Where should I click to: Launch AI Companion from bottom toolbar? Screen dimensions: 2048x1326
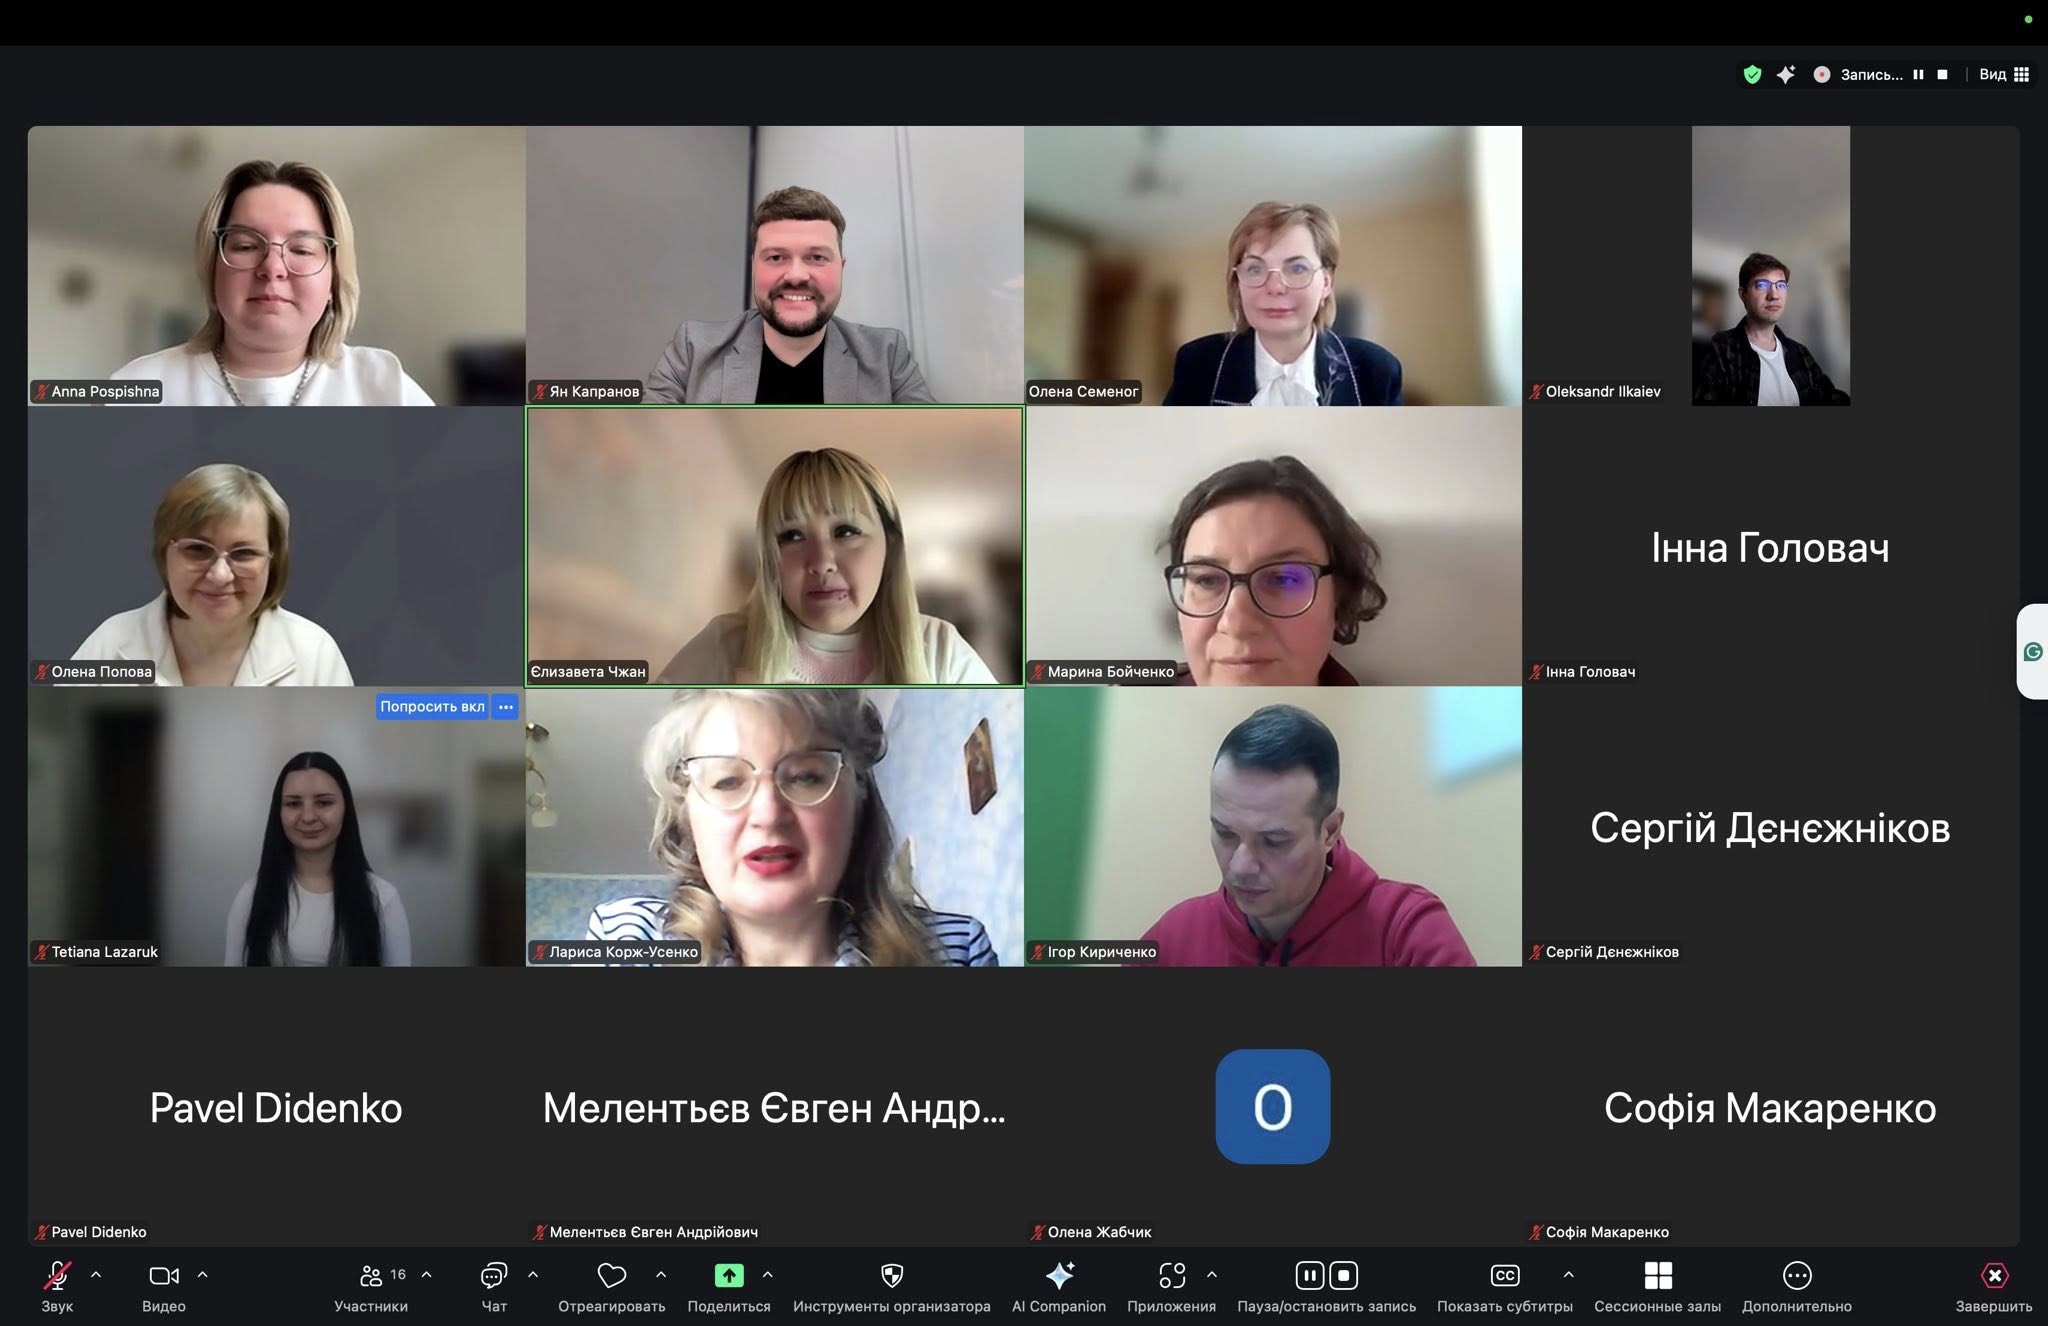tap(1059, 1276)
